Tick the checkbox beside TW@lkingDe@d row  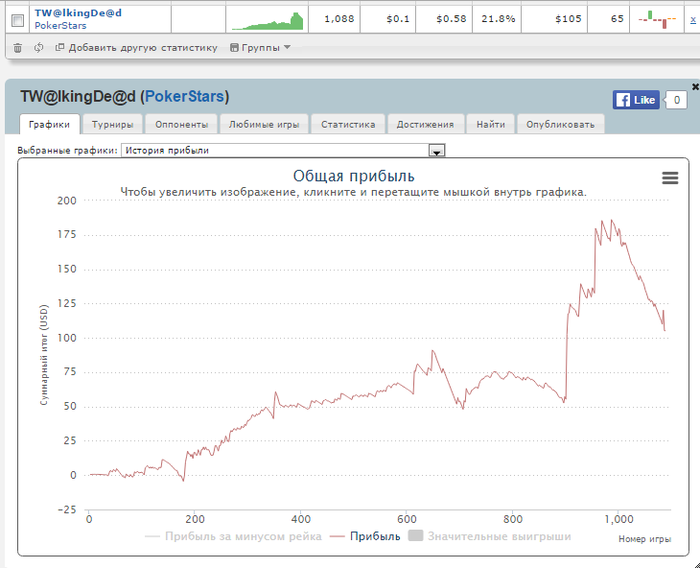click(x=17, y=20)
